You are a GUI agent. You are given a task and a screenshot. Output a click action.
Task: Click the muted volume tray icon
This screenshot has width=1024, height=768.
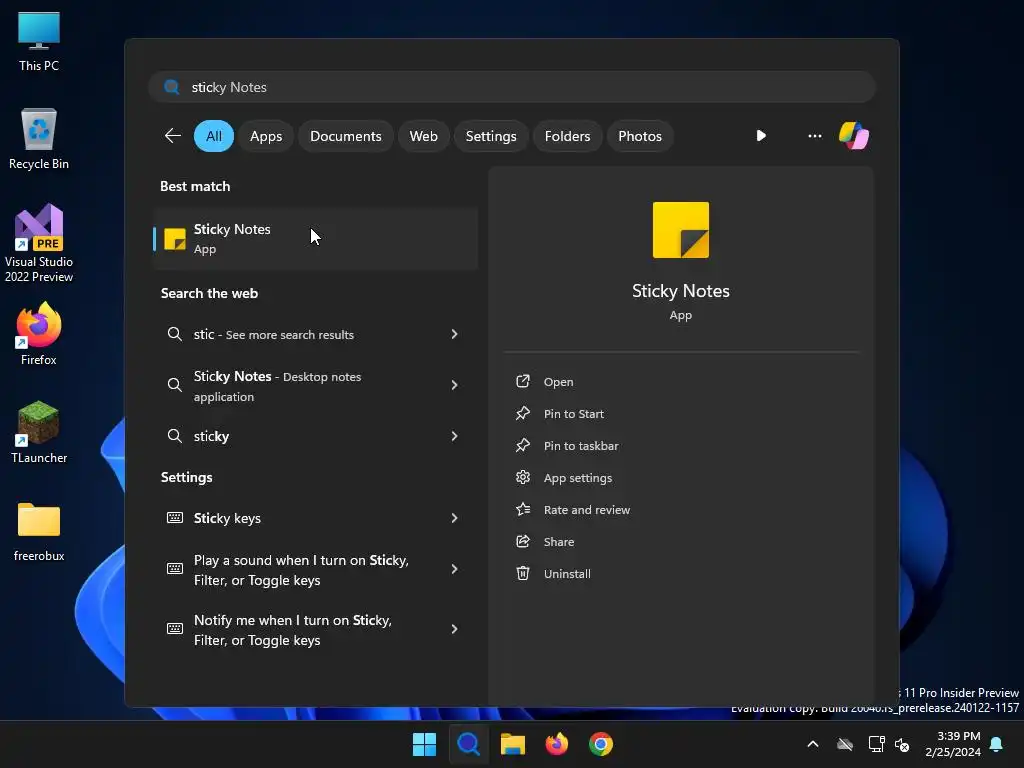tap(902, 744)
